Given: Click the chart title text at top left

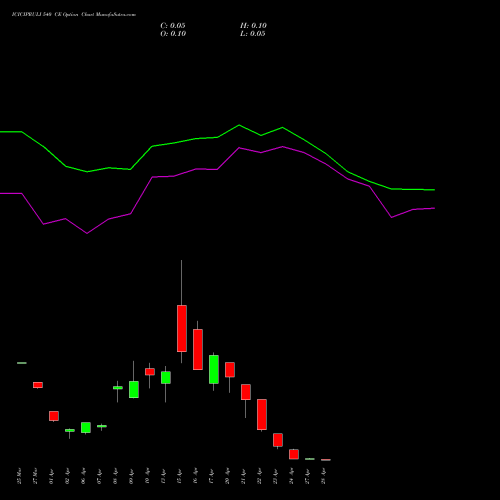Looking at the screenshot, I should 74,15.
